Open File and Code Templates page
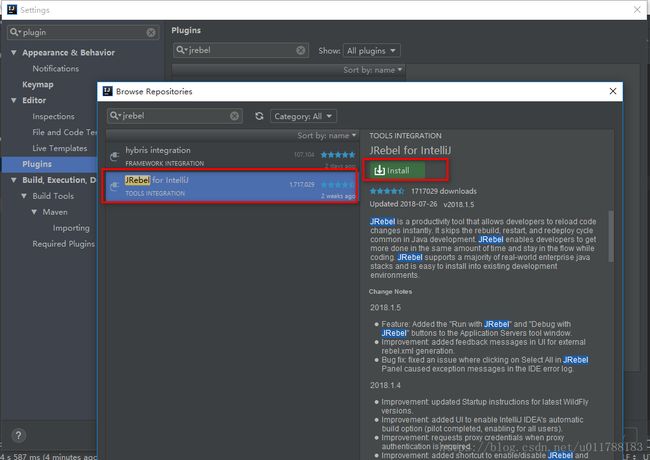 pyautogui.click(x=64, y=132)
